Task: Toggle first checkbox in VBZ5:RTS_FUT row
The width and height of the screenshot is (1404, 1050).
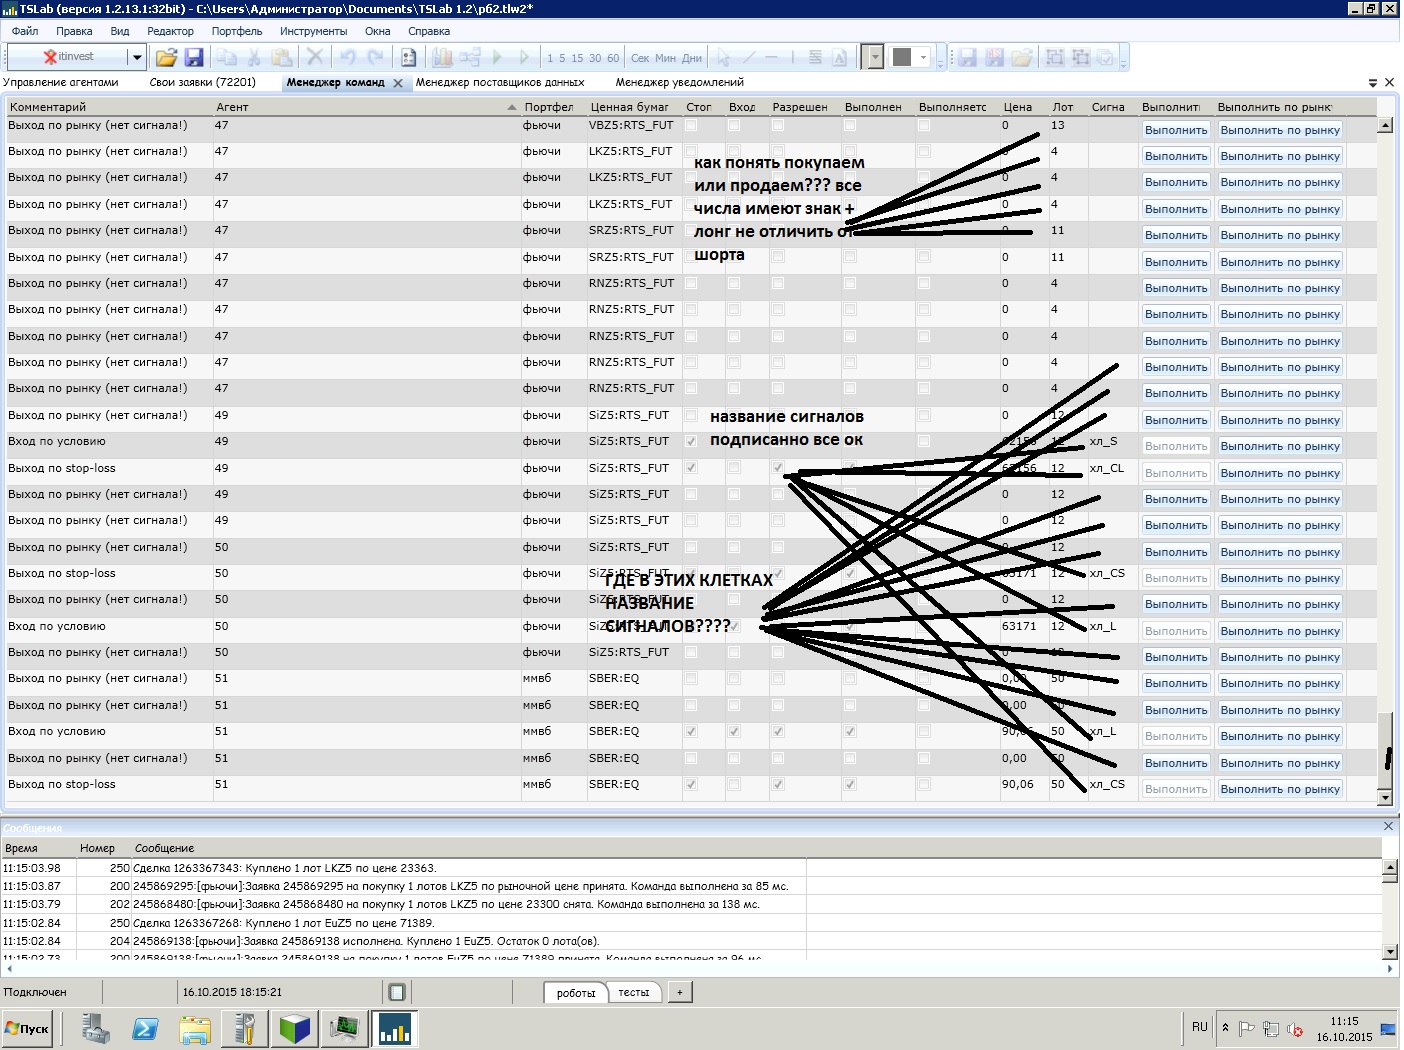Action: coord(691,126)
